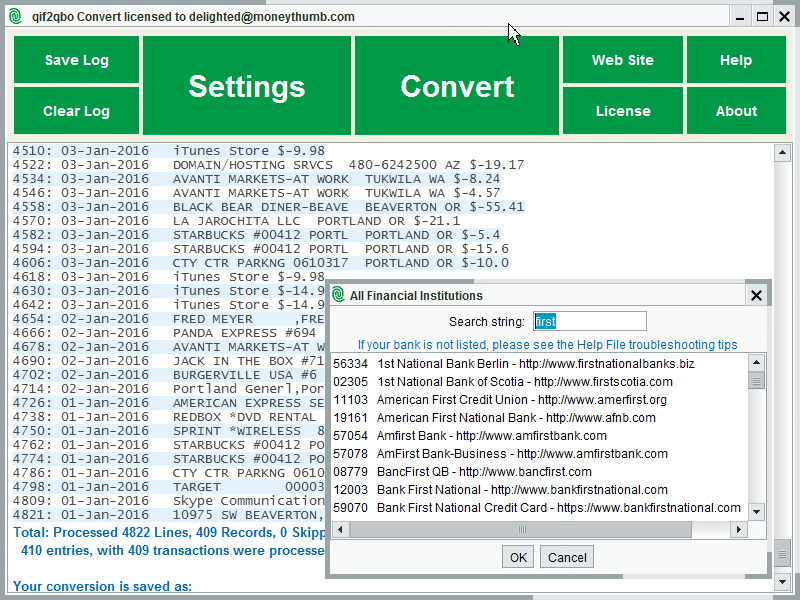This screenshot has height=600, width=800.
Task: Click the log panel scroll-up arrow
Action: 782,152
